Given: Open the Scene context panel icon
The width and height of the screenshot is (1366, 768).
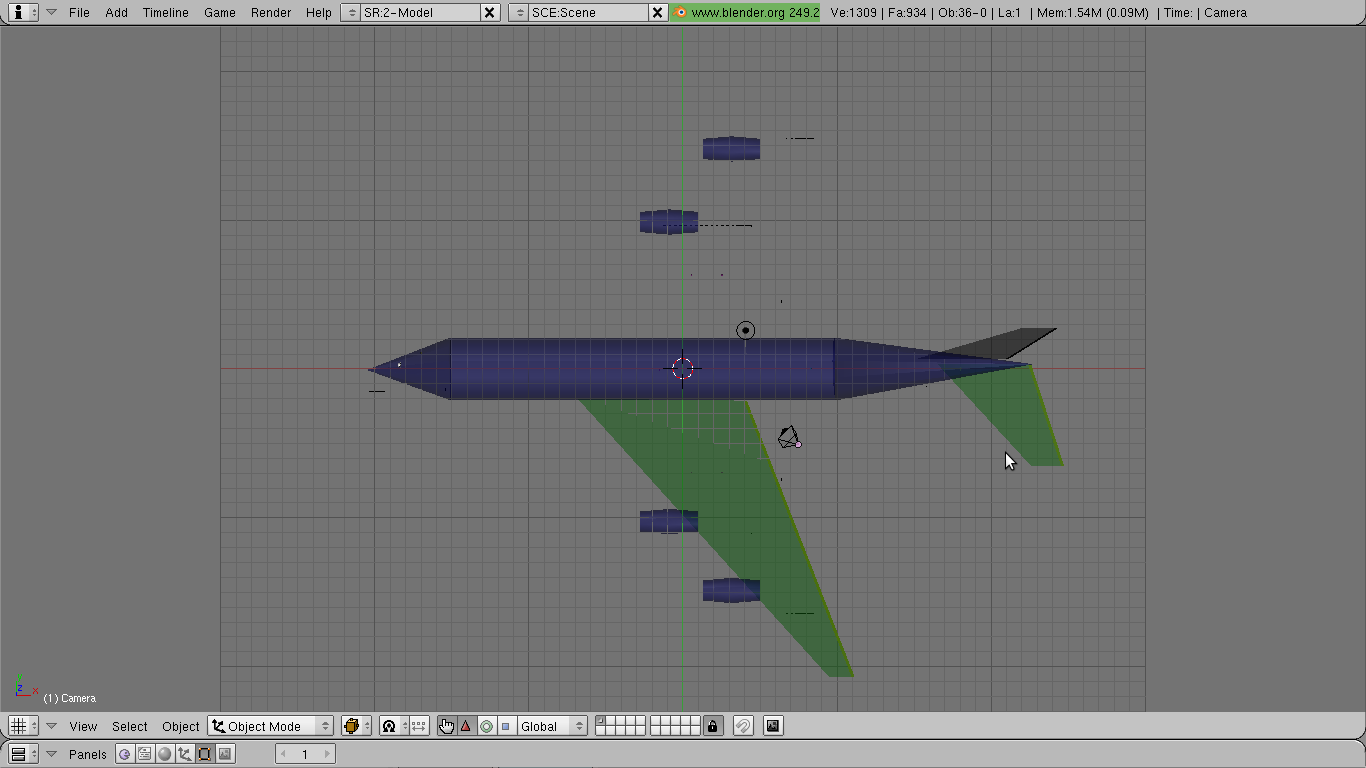Looking at the screenshot, I should point(225,754).
